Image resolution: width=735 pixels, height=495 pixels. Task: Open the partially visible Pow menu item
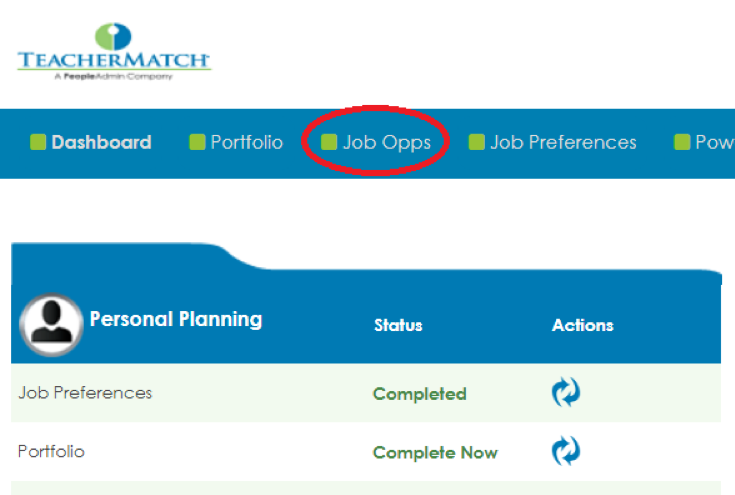coord(714,142)
